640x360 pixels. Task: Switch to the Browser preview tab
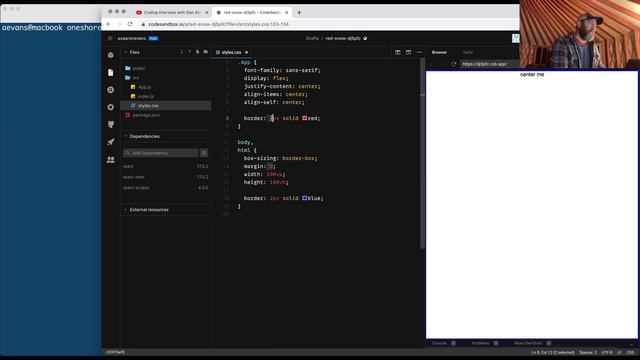click(439, 52)
